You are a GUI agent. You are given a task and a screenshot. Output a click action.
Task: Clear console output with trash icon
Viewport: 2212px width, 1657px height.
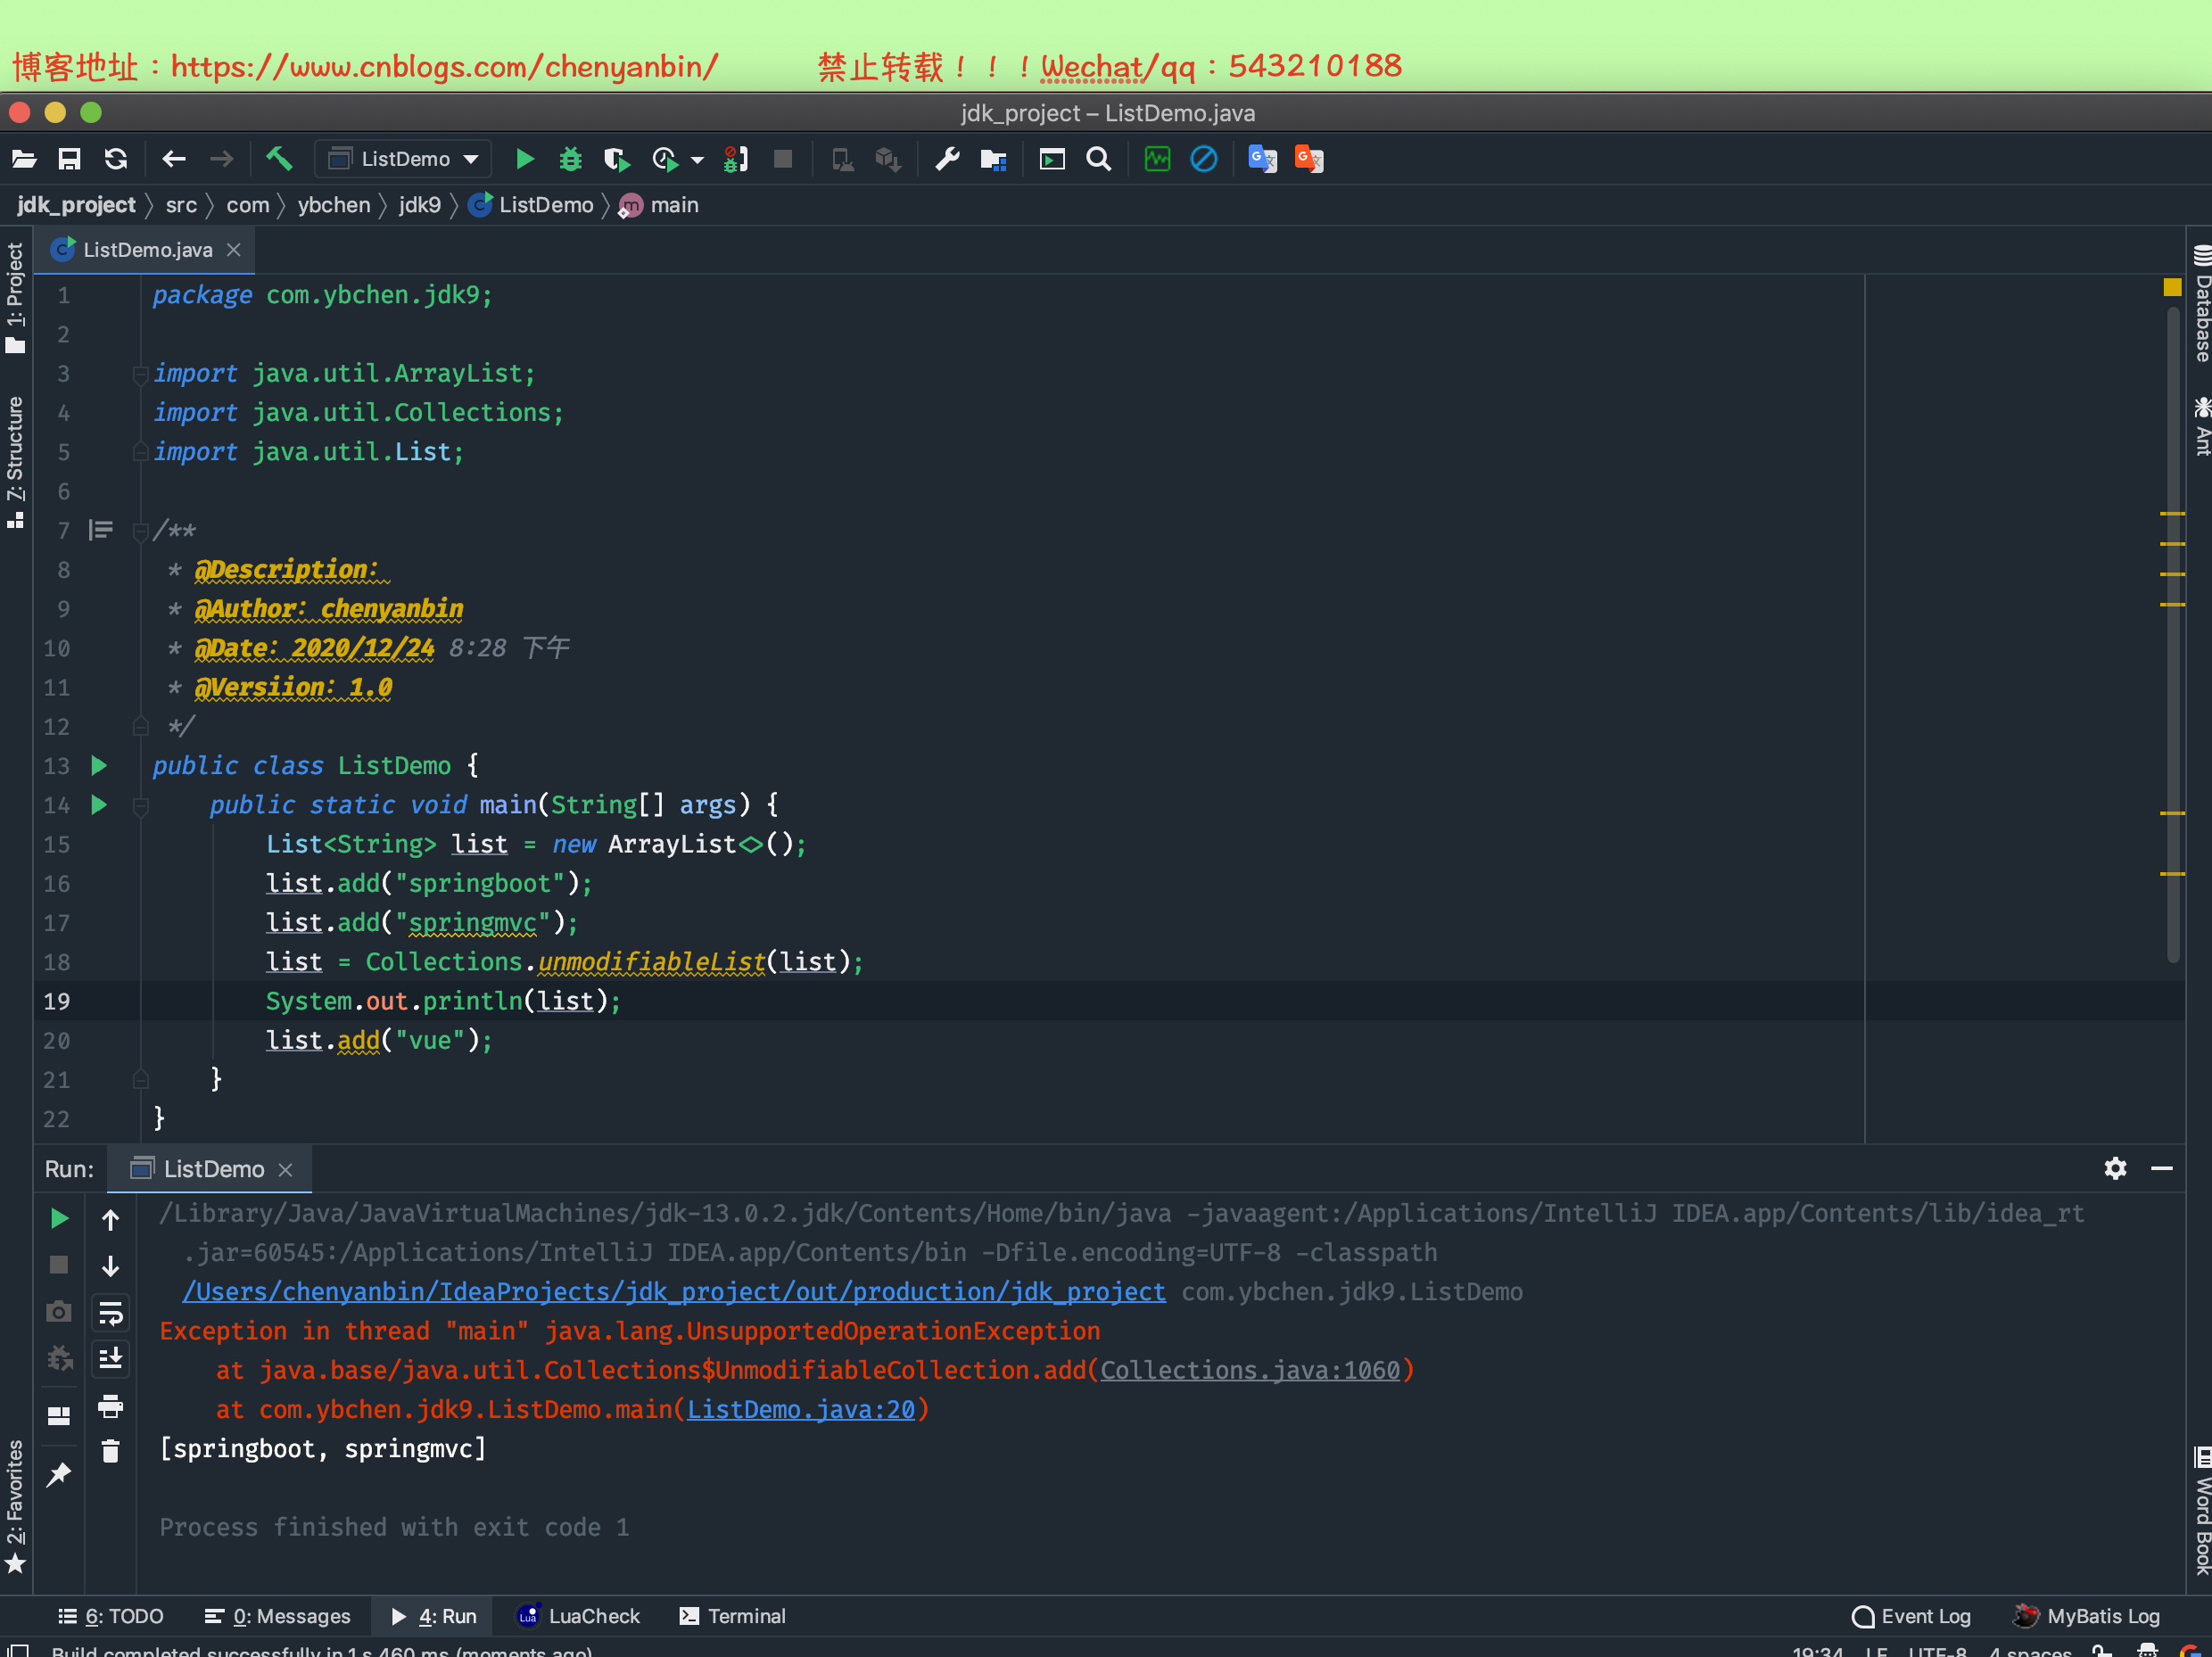110,1451
